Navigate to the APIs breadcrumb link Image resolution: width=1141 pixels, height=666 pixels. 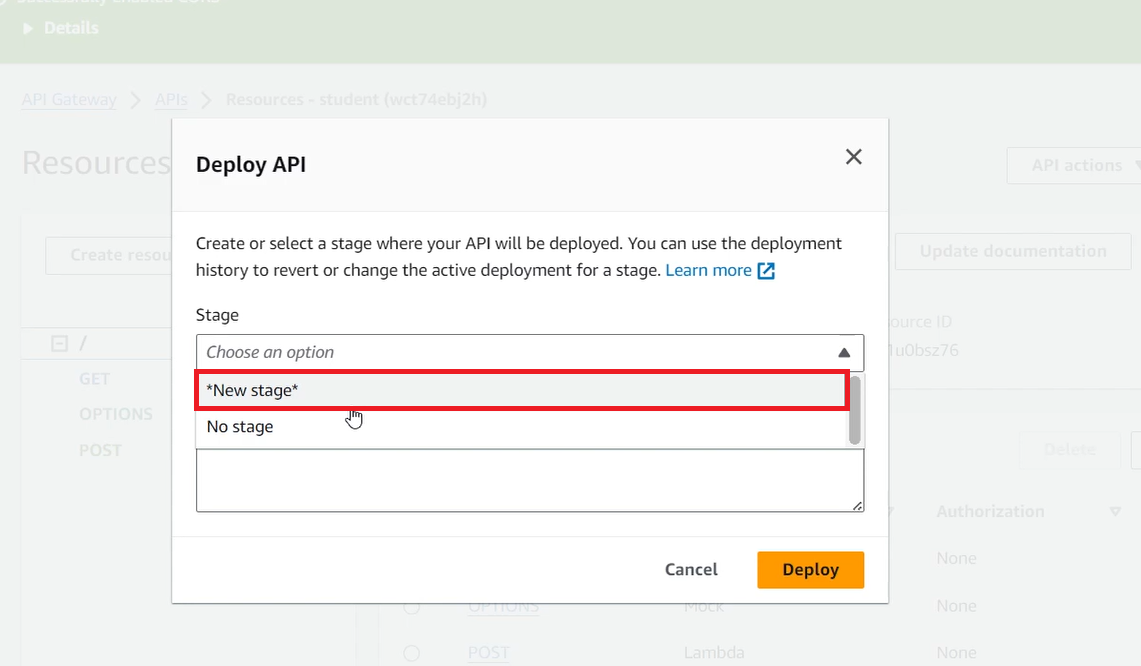coord(170,99)
